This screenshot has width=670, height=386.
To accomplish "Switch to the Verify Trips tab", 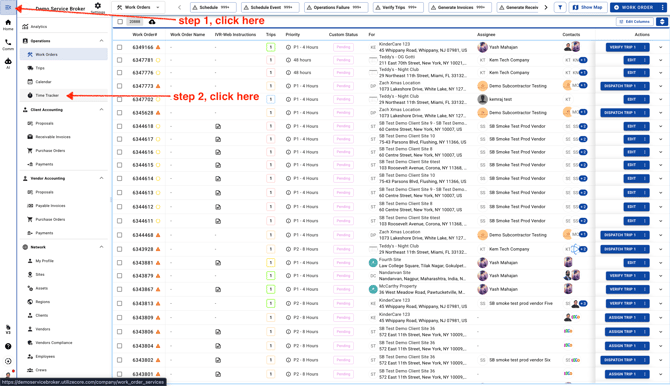I will [398, 7].
